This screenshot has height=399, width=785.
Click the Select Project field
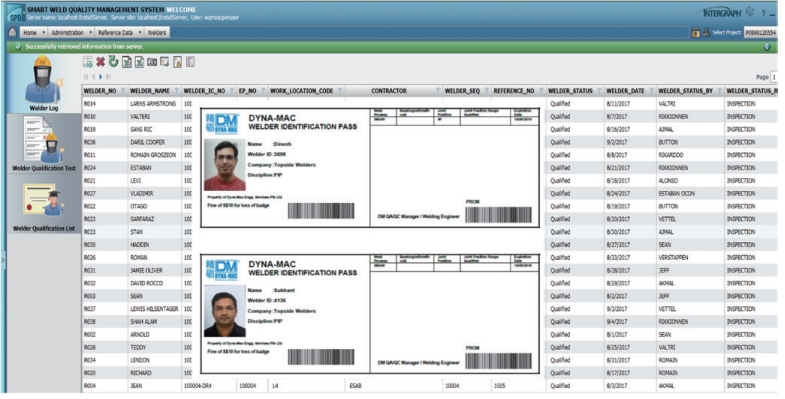click(x=760, y=33)
